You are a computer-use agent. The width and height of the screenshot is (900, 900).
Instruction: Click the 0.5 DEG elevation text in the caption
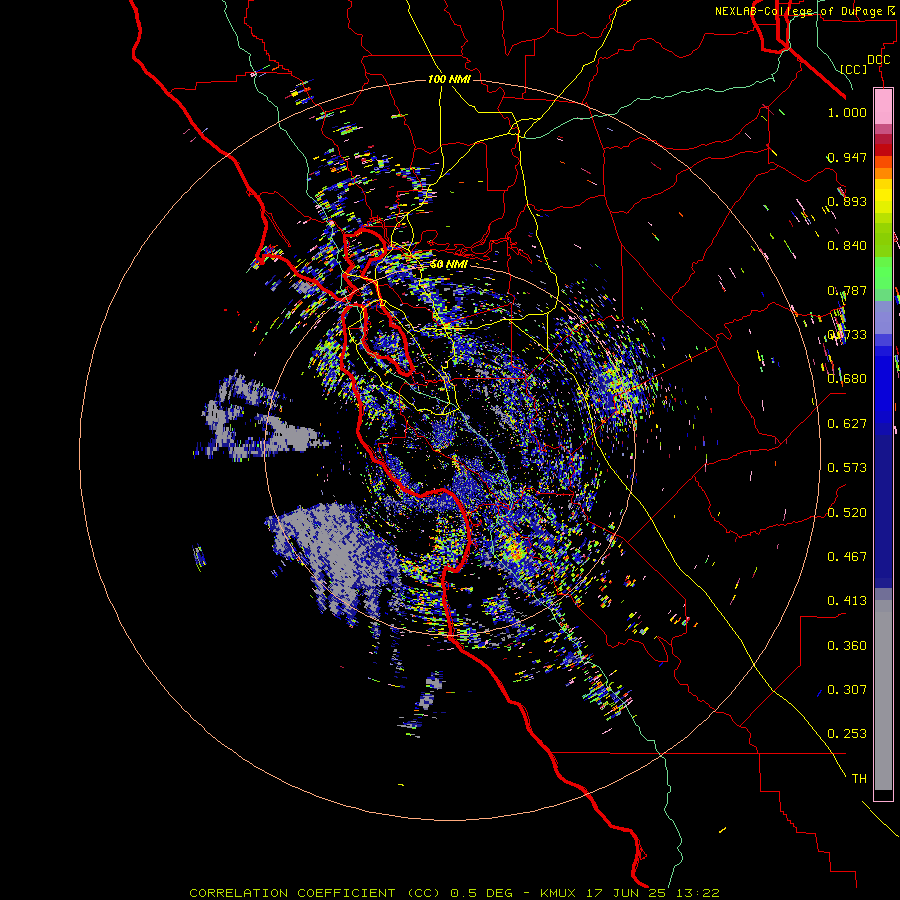(481, 893)
